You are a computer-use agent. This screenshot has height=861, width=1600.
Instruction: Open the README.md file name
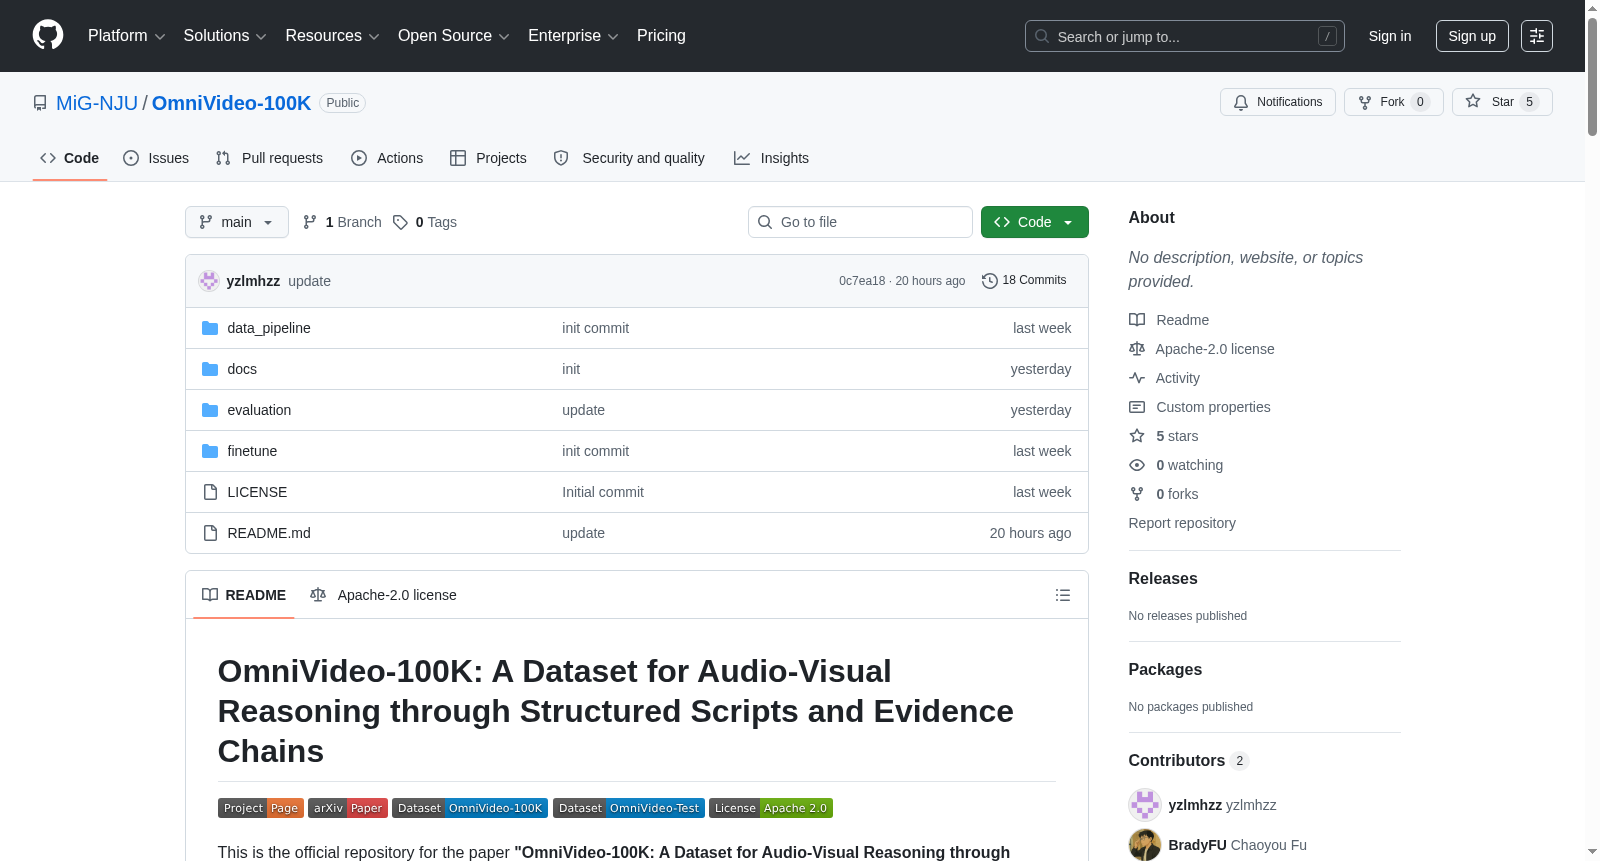pos(269,533)
